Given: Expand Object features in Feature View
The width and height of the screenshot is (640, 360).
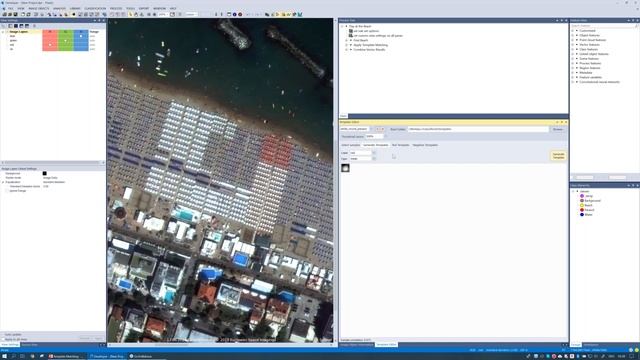Looking at the screenshot, I should coord(573,36).
